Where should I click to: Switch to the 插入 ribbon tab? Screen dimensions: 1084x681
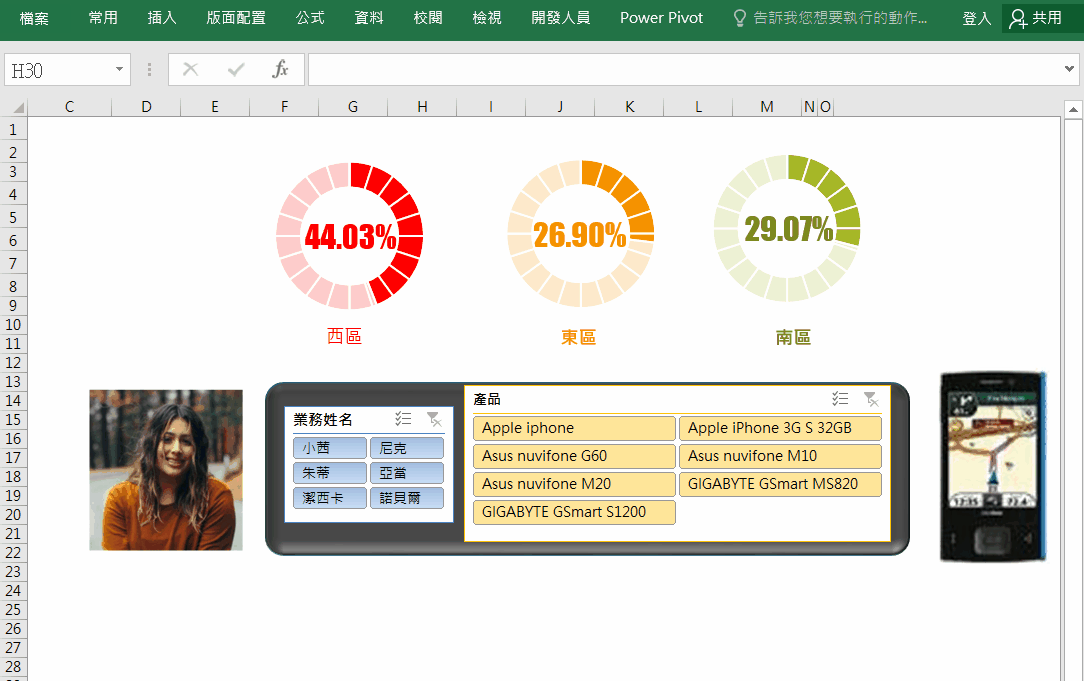(162, 18)
